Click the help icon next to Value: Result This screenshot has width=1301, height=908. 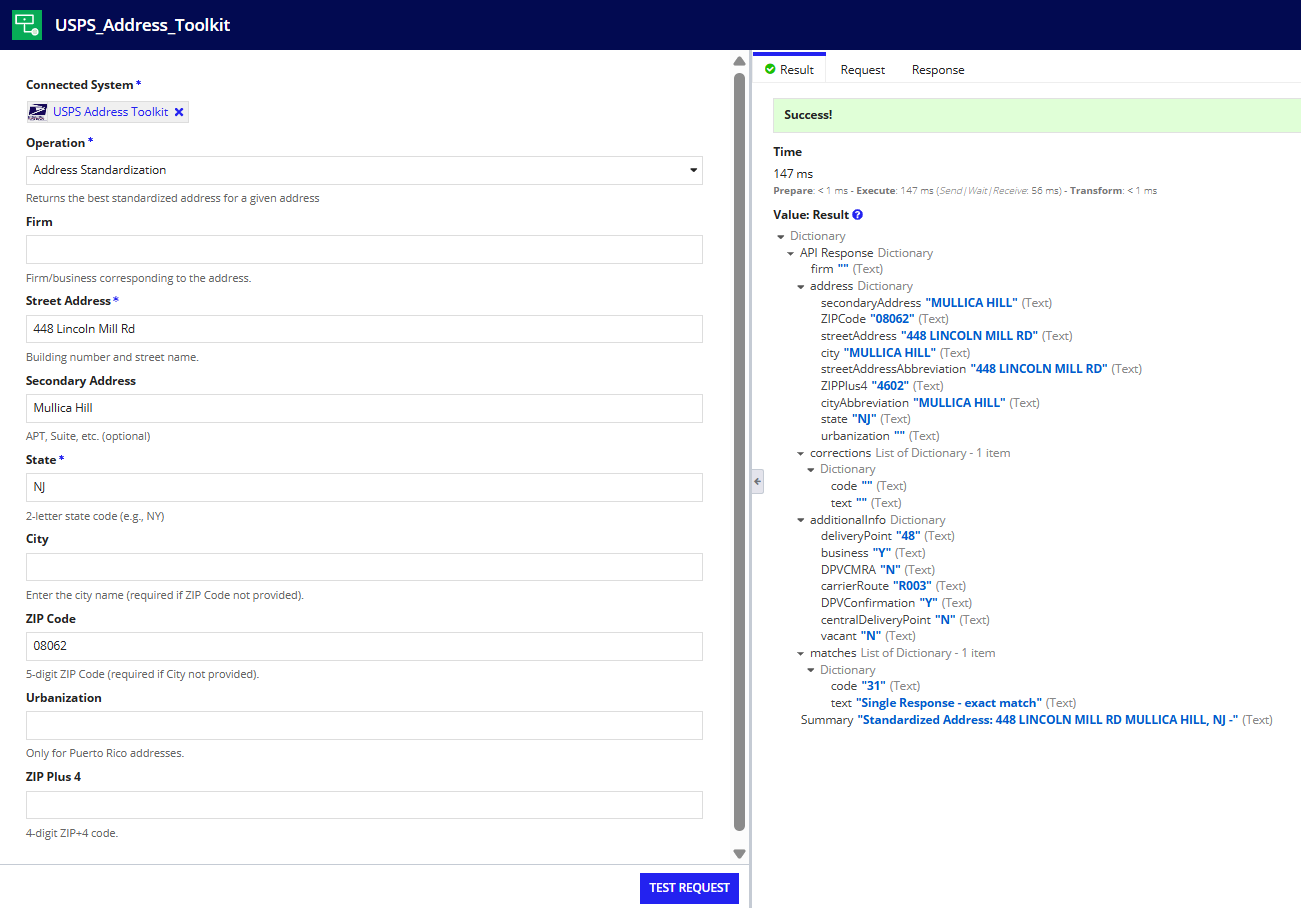pyautogui.click(x=858, y=215)
